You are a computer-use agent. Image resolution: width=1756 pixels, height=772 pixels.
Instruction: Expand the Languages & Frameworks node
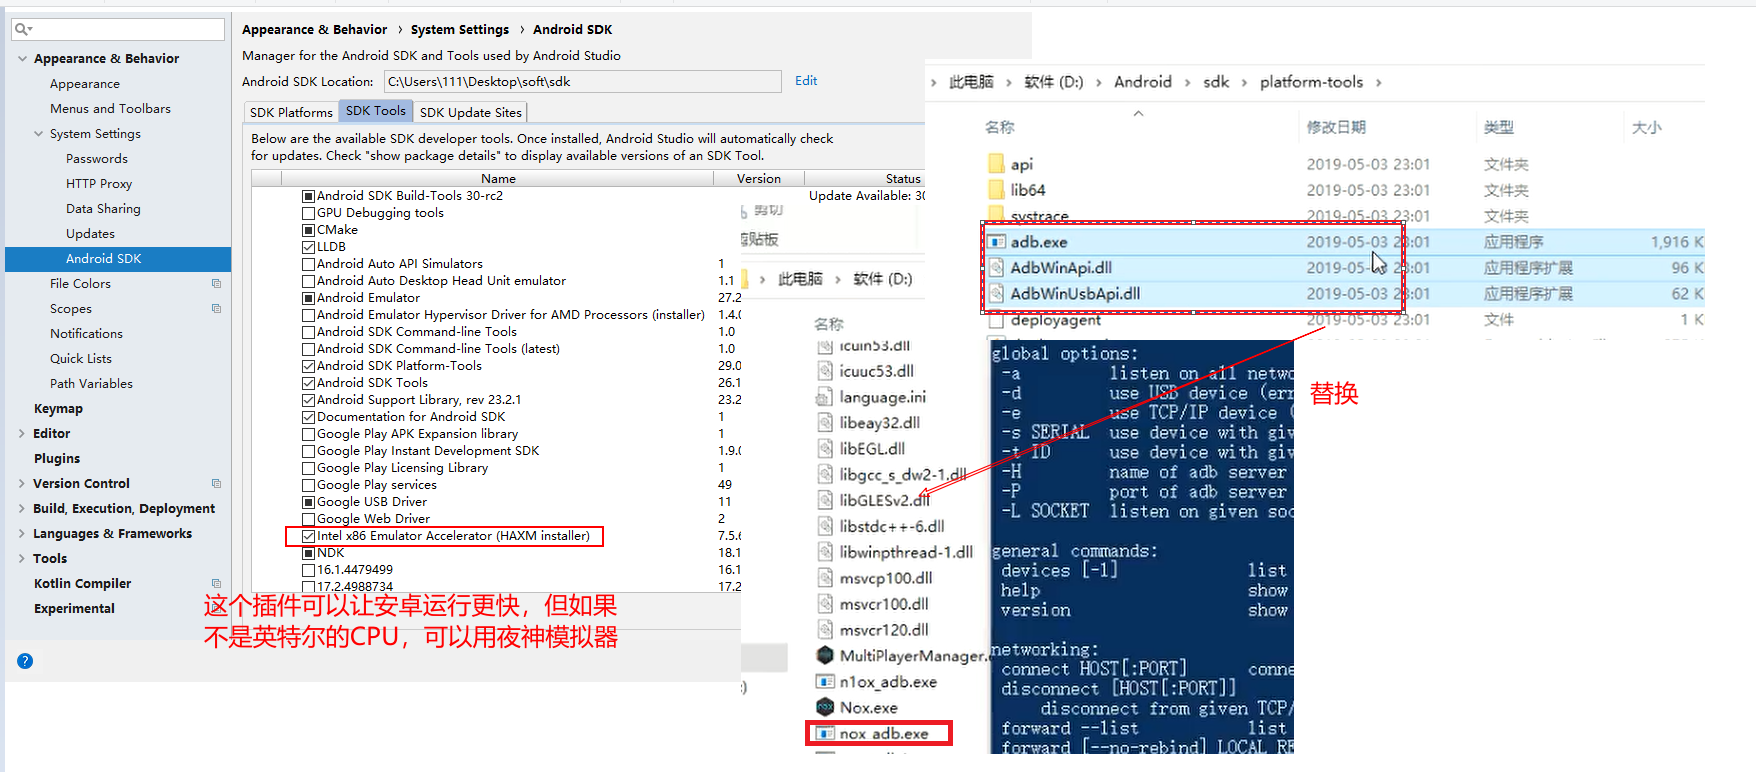[22, 534]
